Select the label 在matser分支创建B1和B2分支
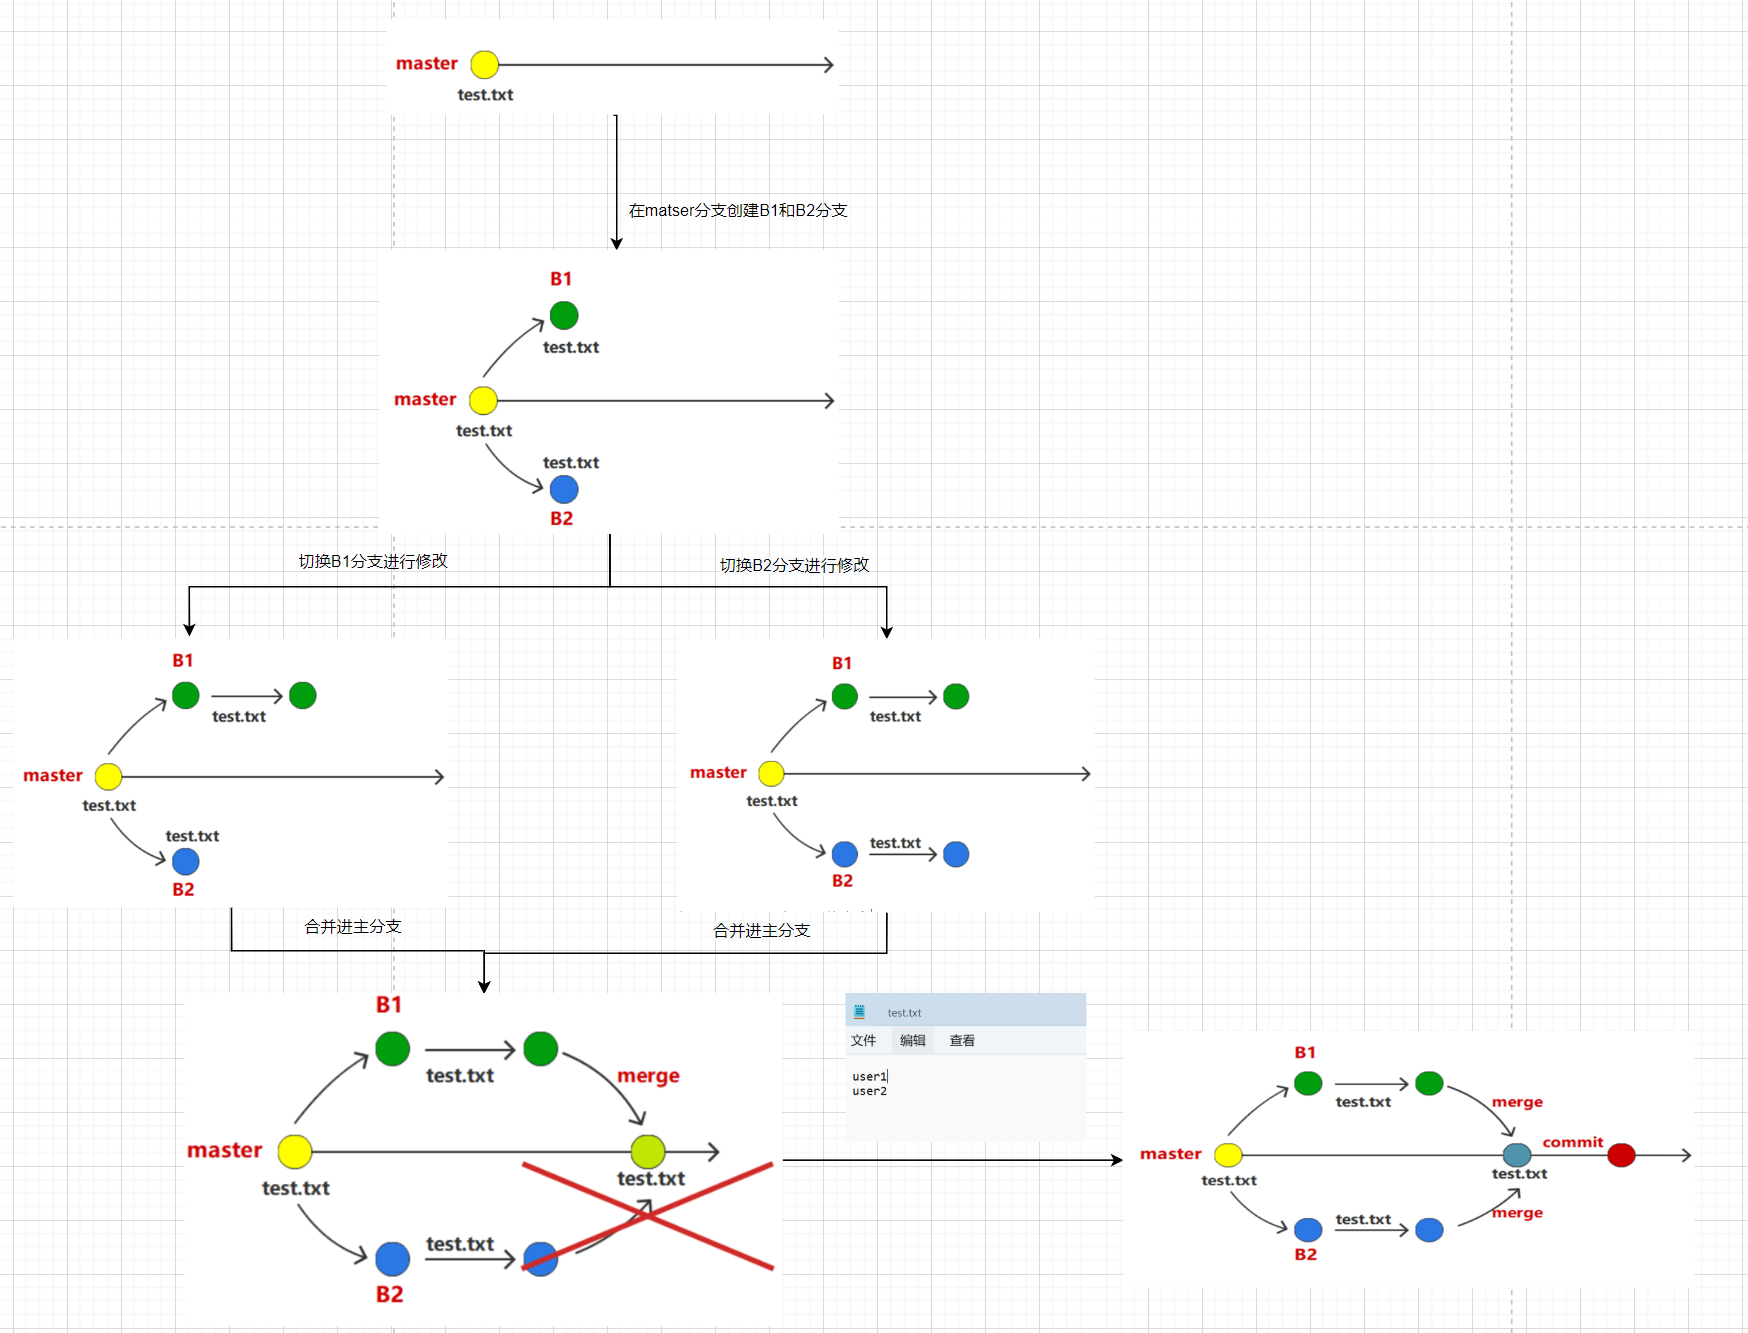 tap(738, 210)
